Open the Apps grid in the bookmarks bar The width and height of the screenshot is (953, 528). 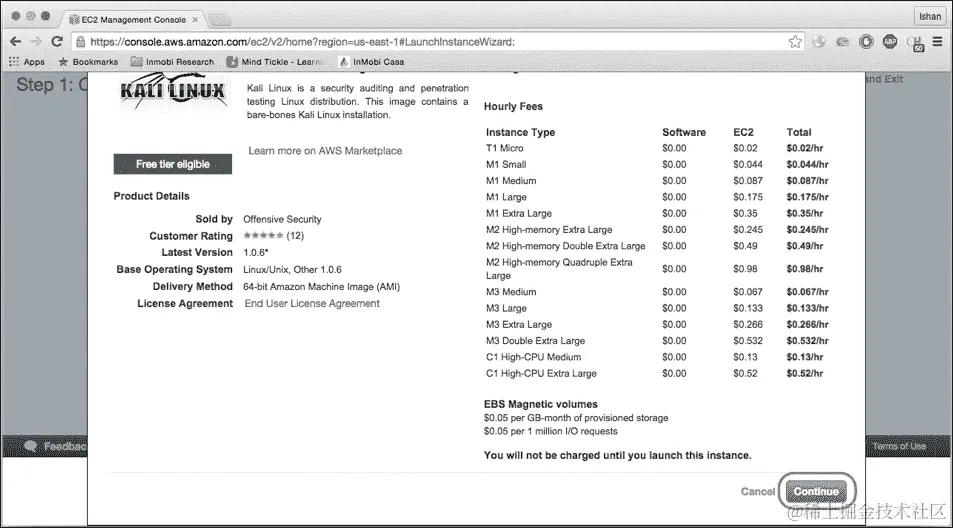26,61
